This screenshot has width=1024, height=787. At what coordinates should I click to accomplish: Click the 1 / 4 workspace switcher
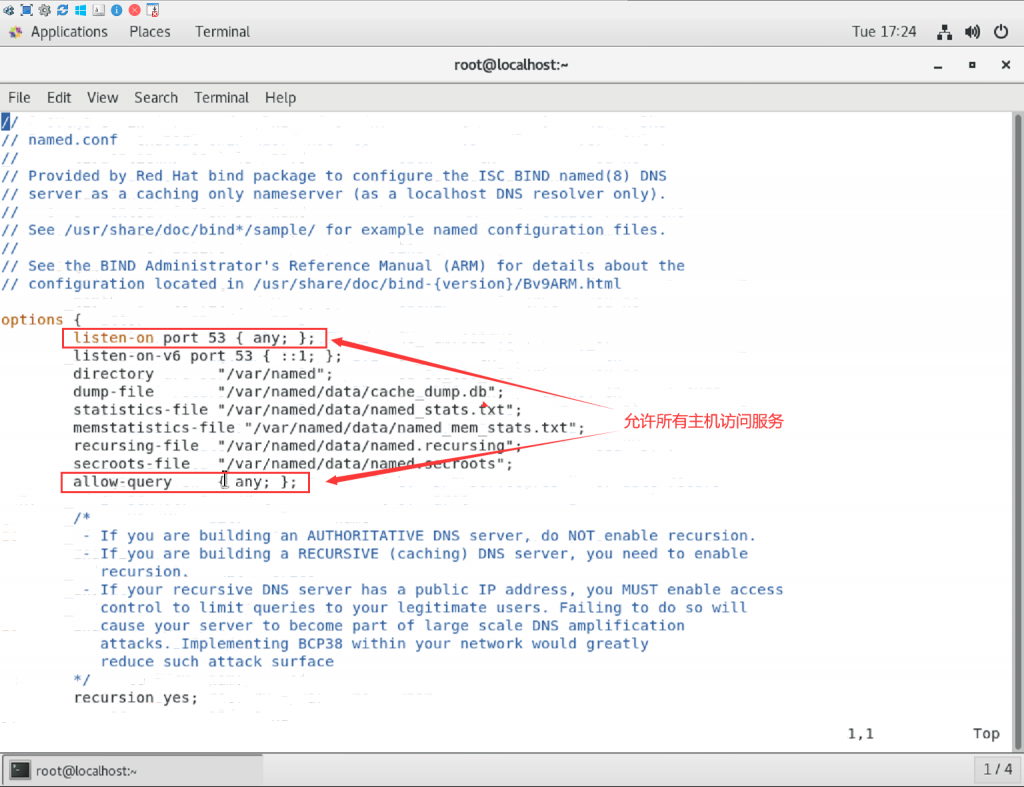[x=997, y=770]
